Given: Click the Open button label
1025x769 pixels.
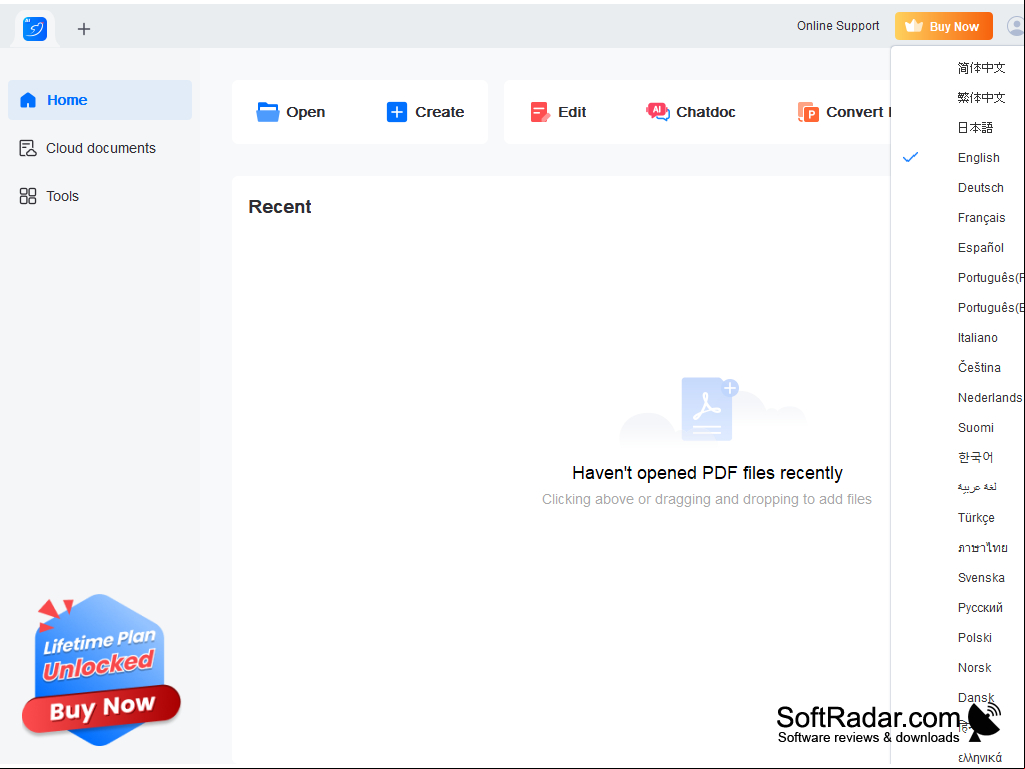Looking at the screenshot, I should pos(305,112).
